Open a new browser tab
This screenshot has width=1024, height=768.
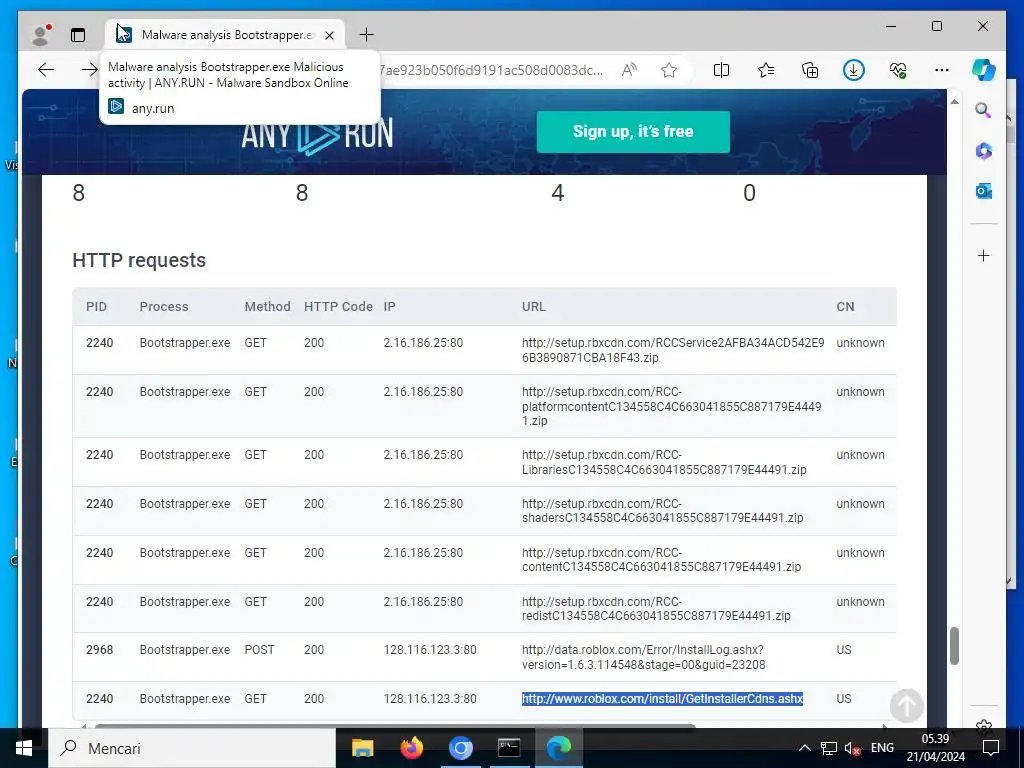click(x=367, y=35)
